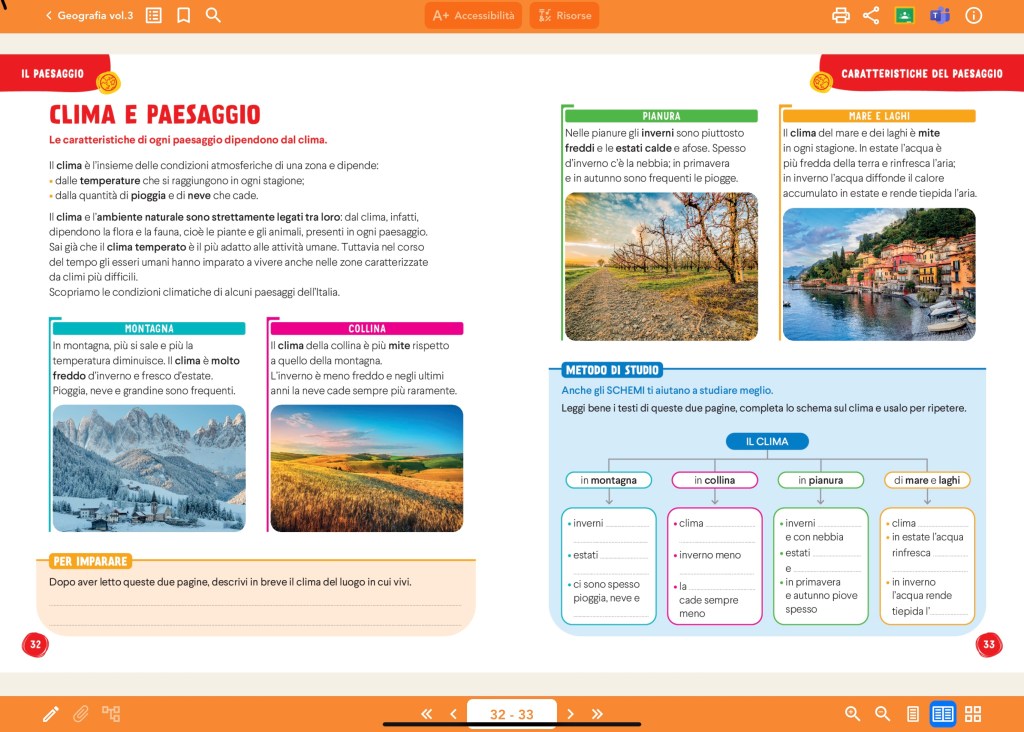Share to Microsoft Teams
This screenshot has height=732, width=1024.
pyautogui.click(x=939, y=15)
